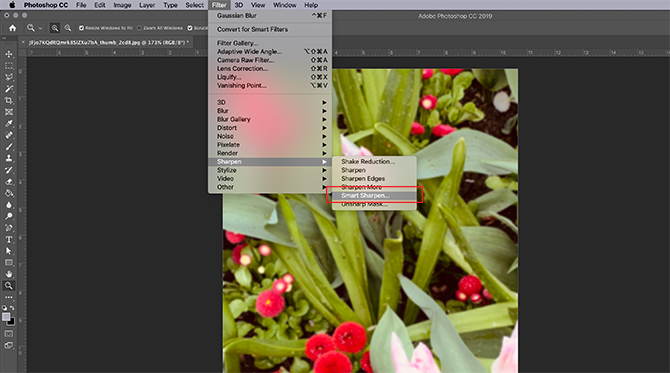
Task: Choose Convert for Smart Filters
Action: tap(270, 29)
